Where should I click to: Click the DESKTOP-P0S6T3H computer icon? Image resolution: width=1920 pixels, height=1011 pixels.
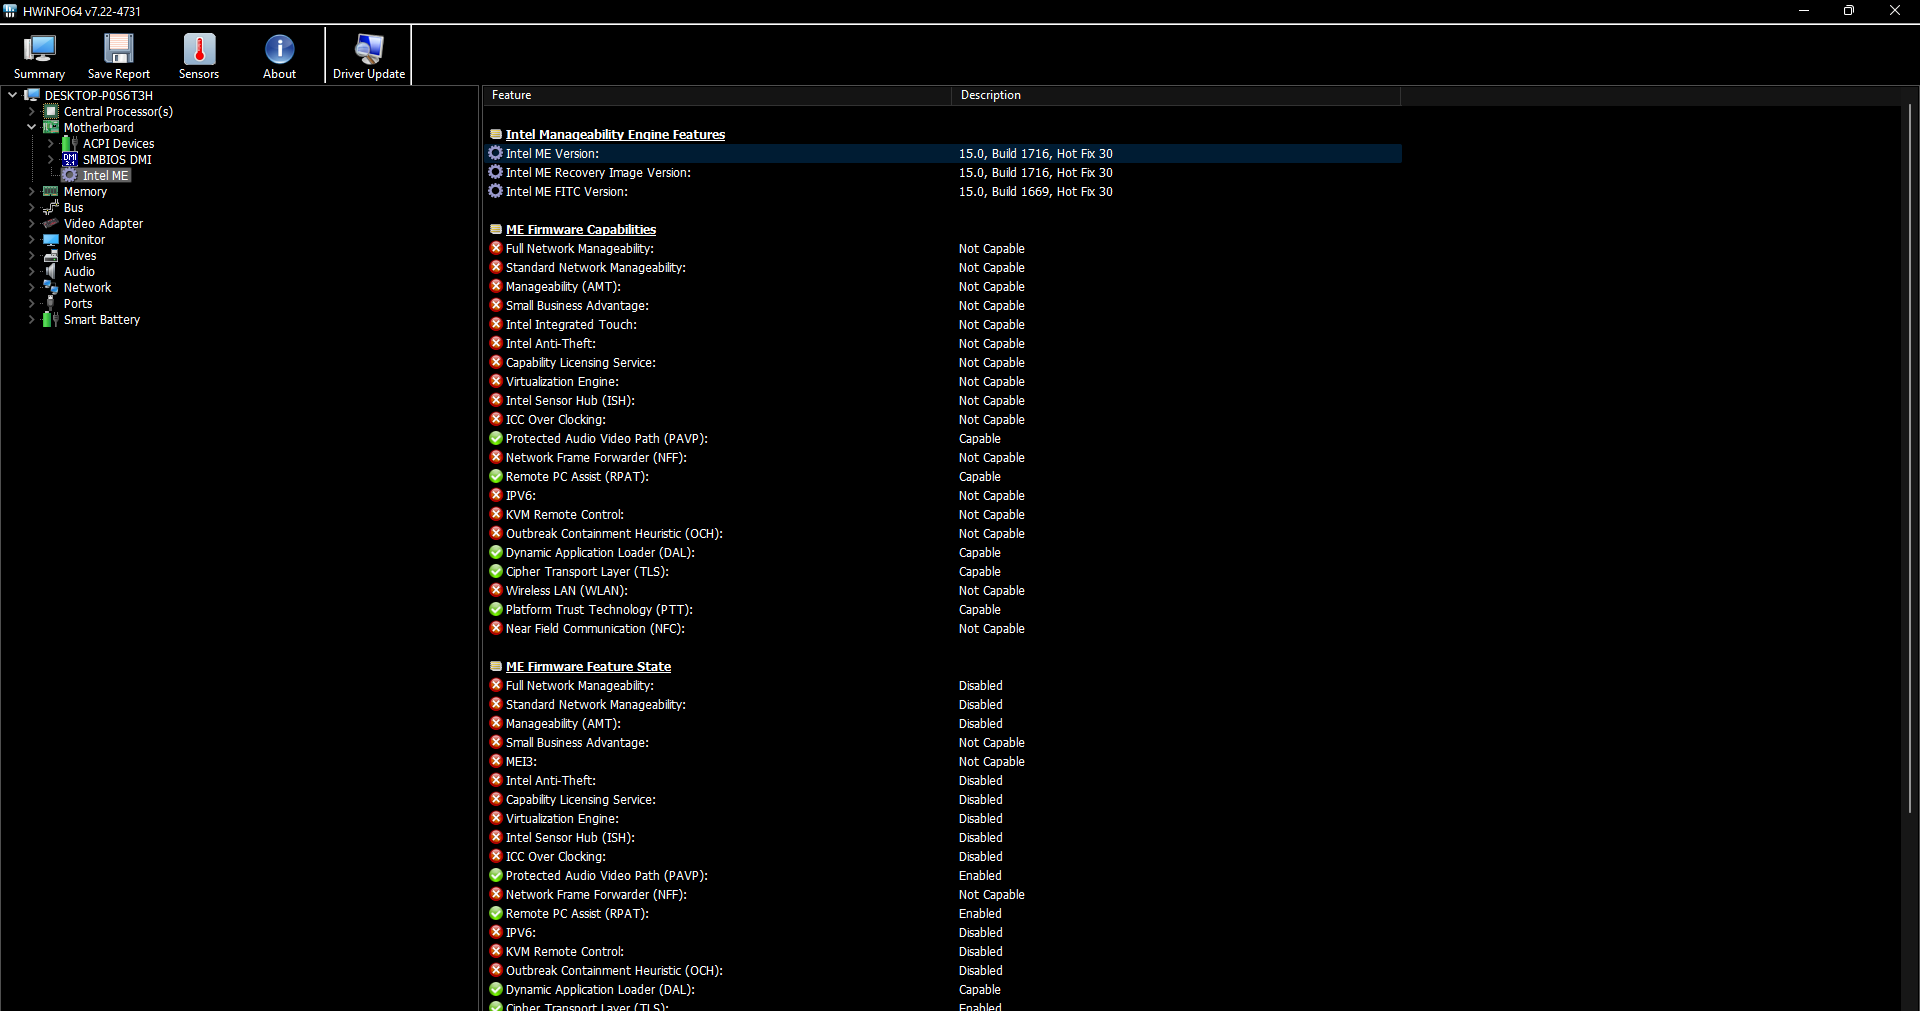tap(32, 95)
